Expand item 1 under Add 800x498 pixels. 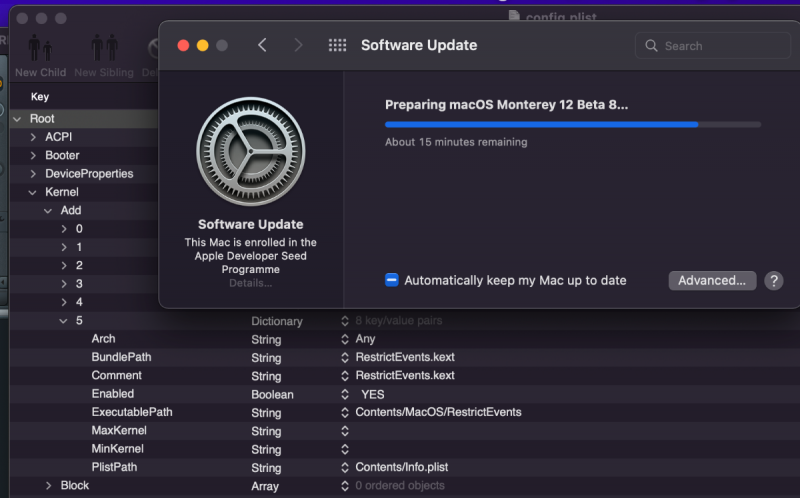tap(64, 247)
